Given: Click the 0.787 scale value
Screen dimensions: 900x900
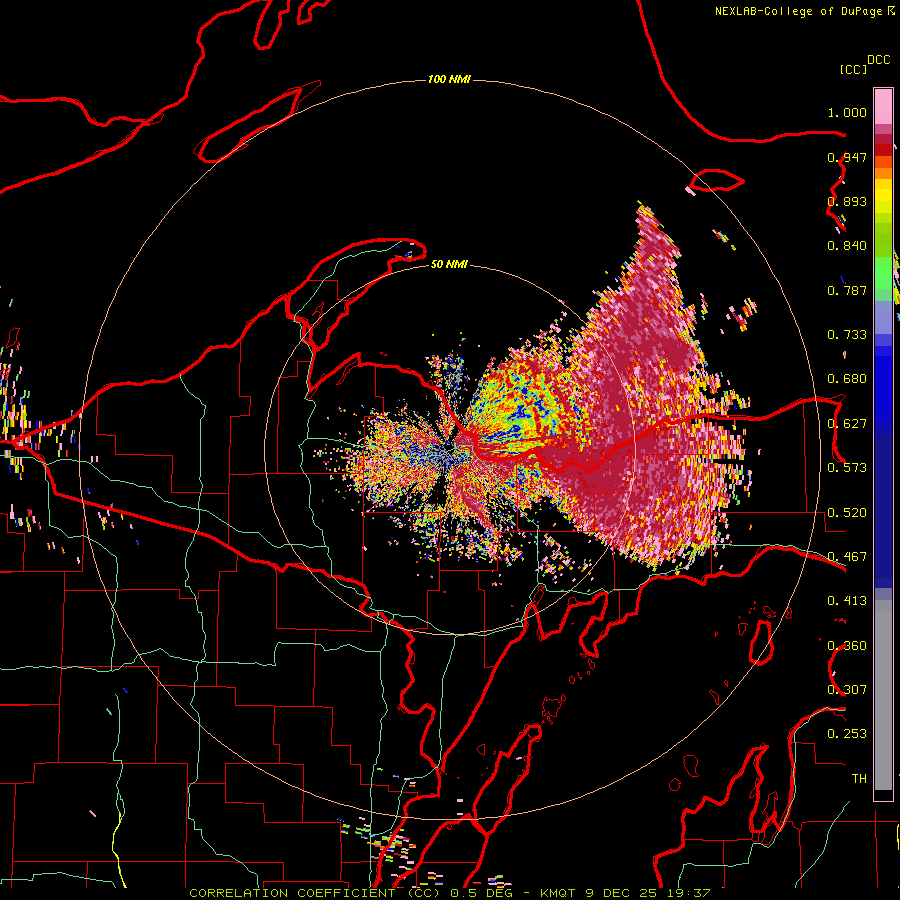Looking at the screenshot, I should click(847, 290).
